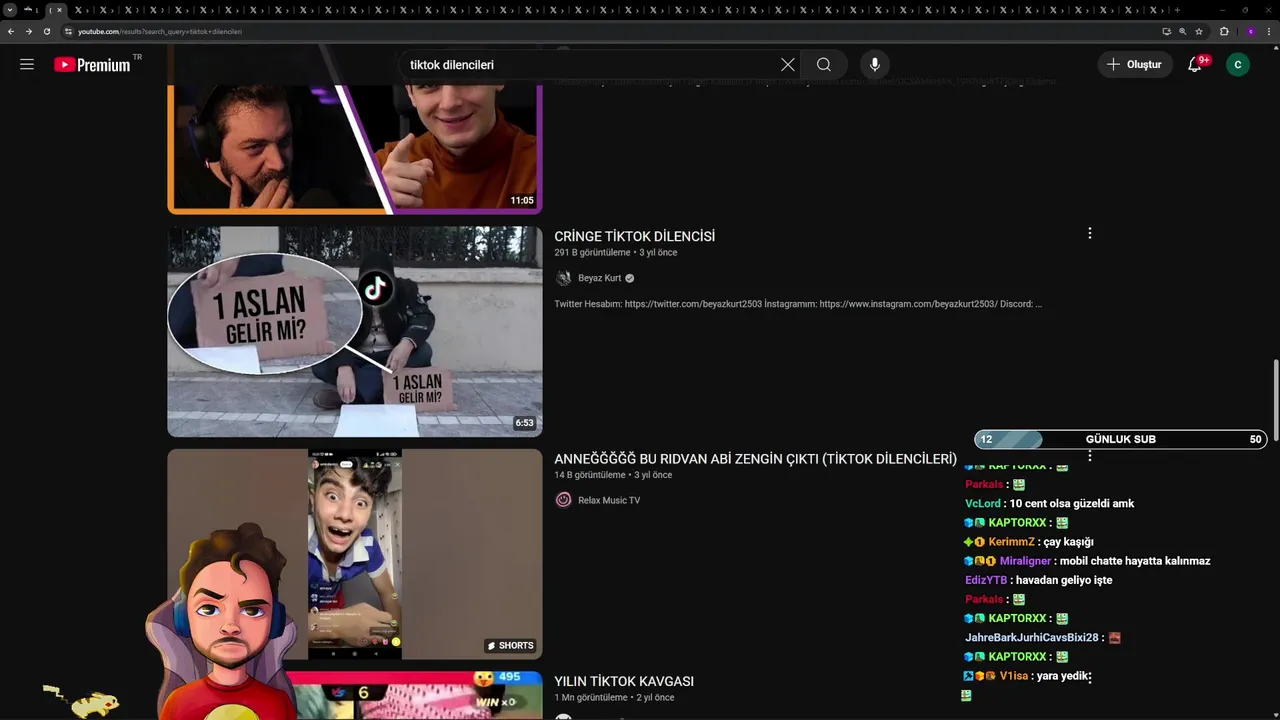Close the active browser tab

tap(59, 10)
